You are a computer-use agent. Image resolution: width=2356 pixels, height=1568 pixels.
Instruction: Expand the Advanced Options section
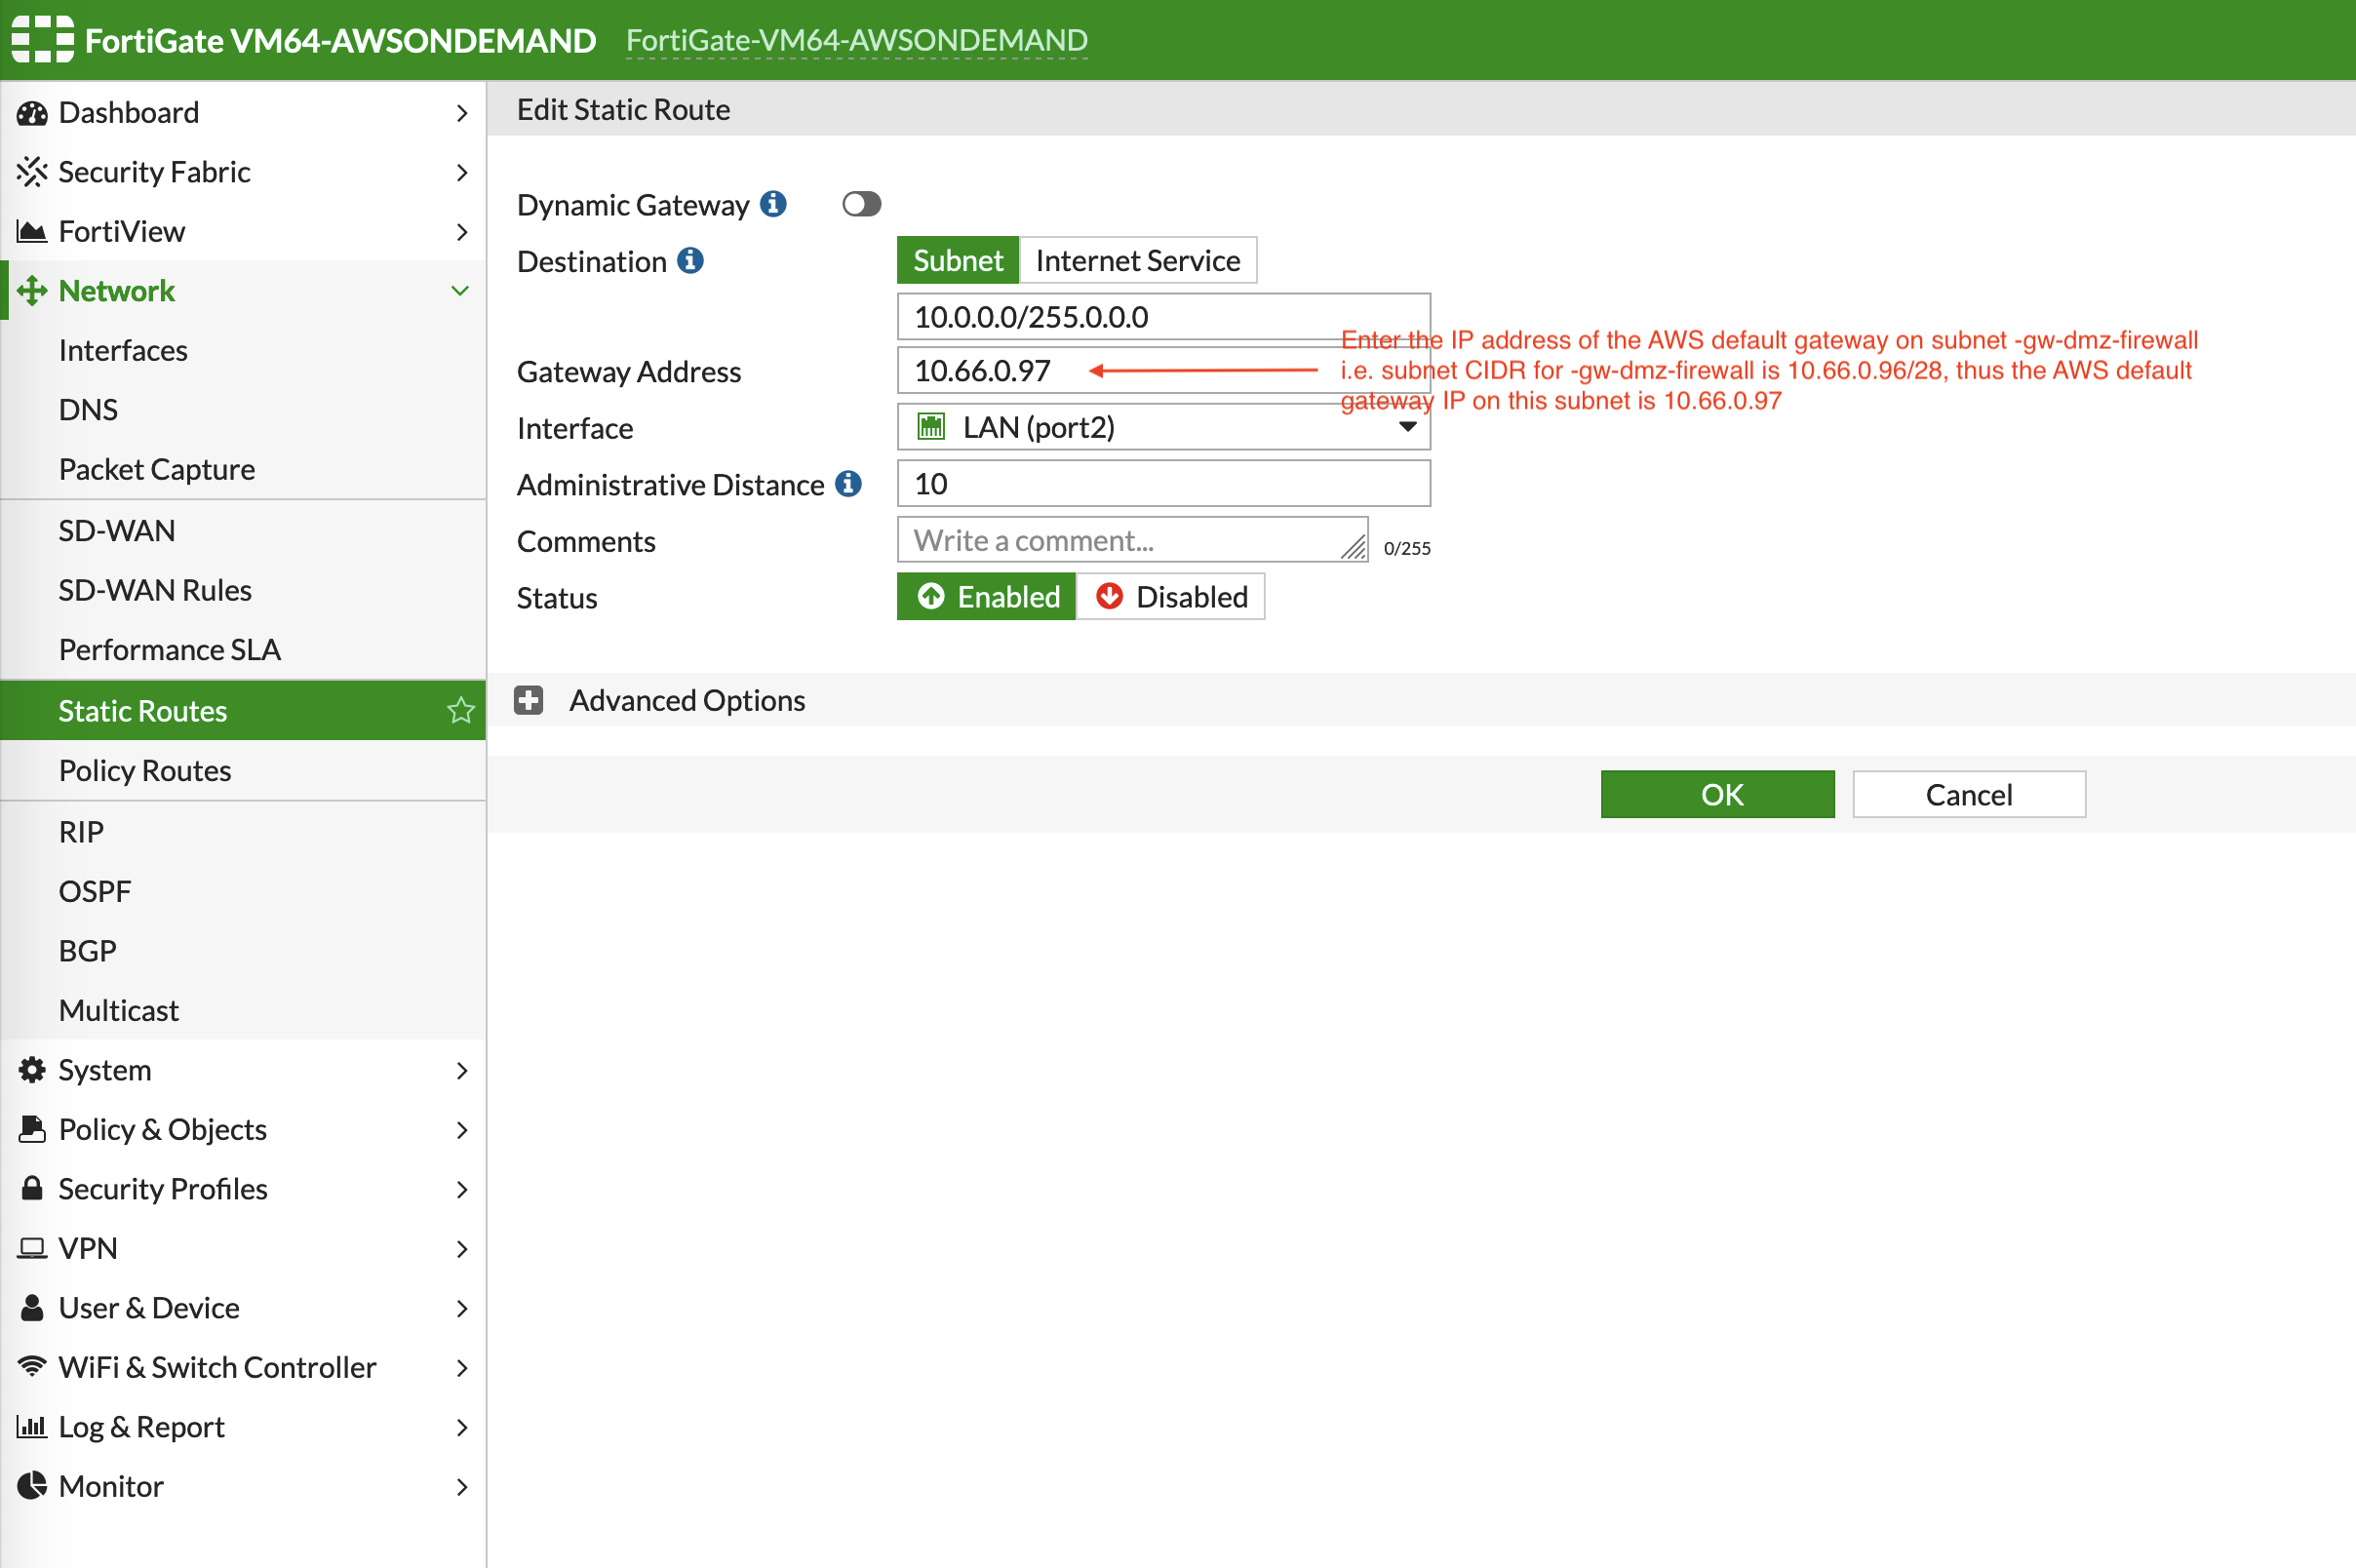pos(529,700)
